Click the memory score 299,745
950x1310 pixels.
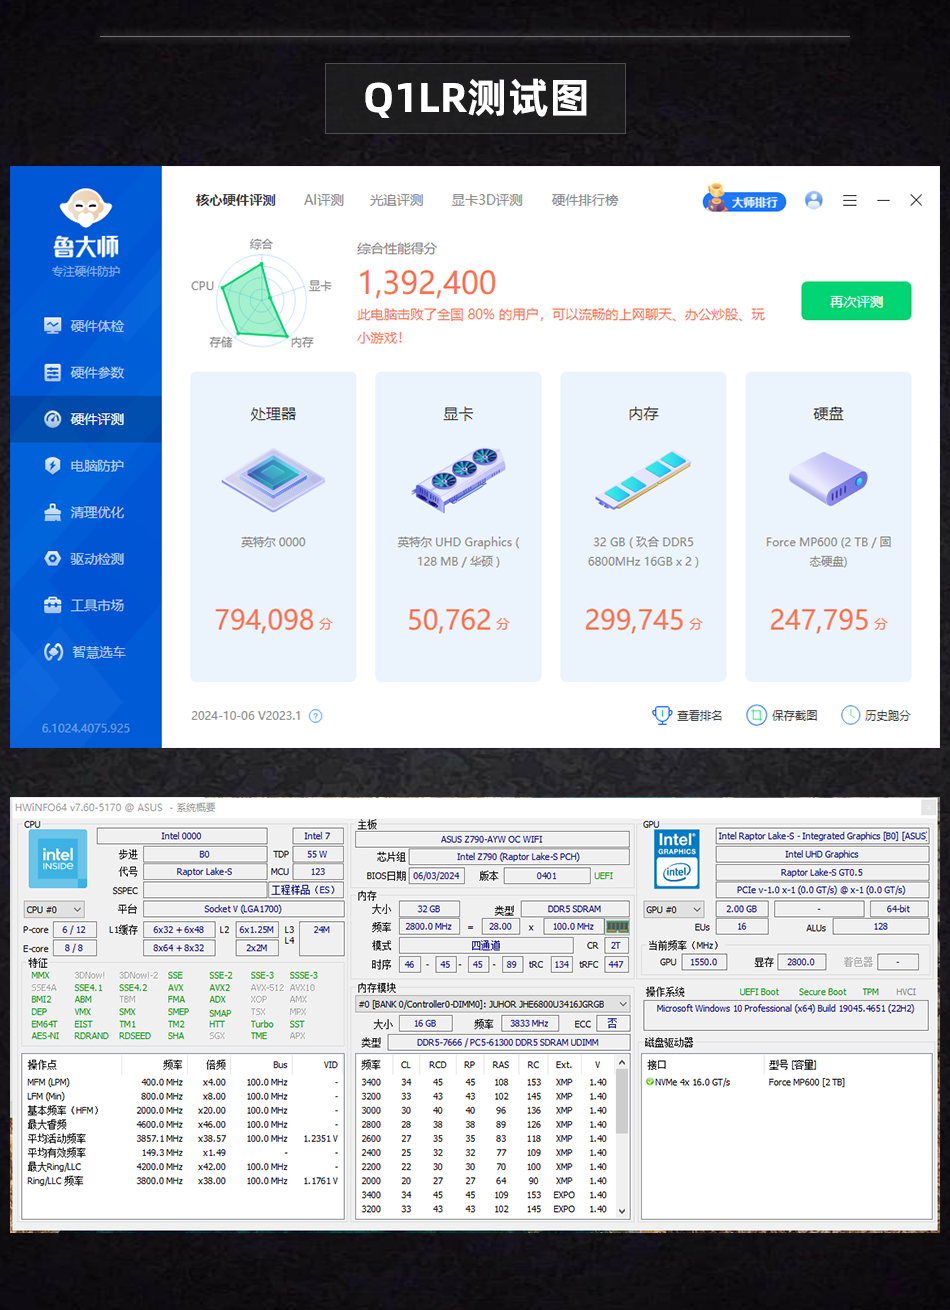(634, 620)
